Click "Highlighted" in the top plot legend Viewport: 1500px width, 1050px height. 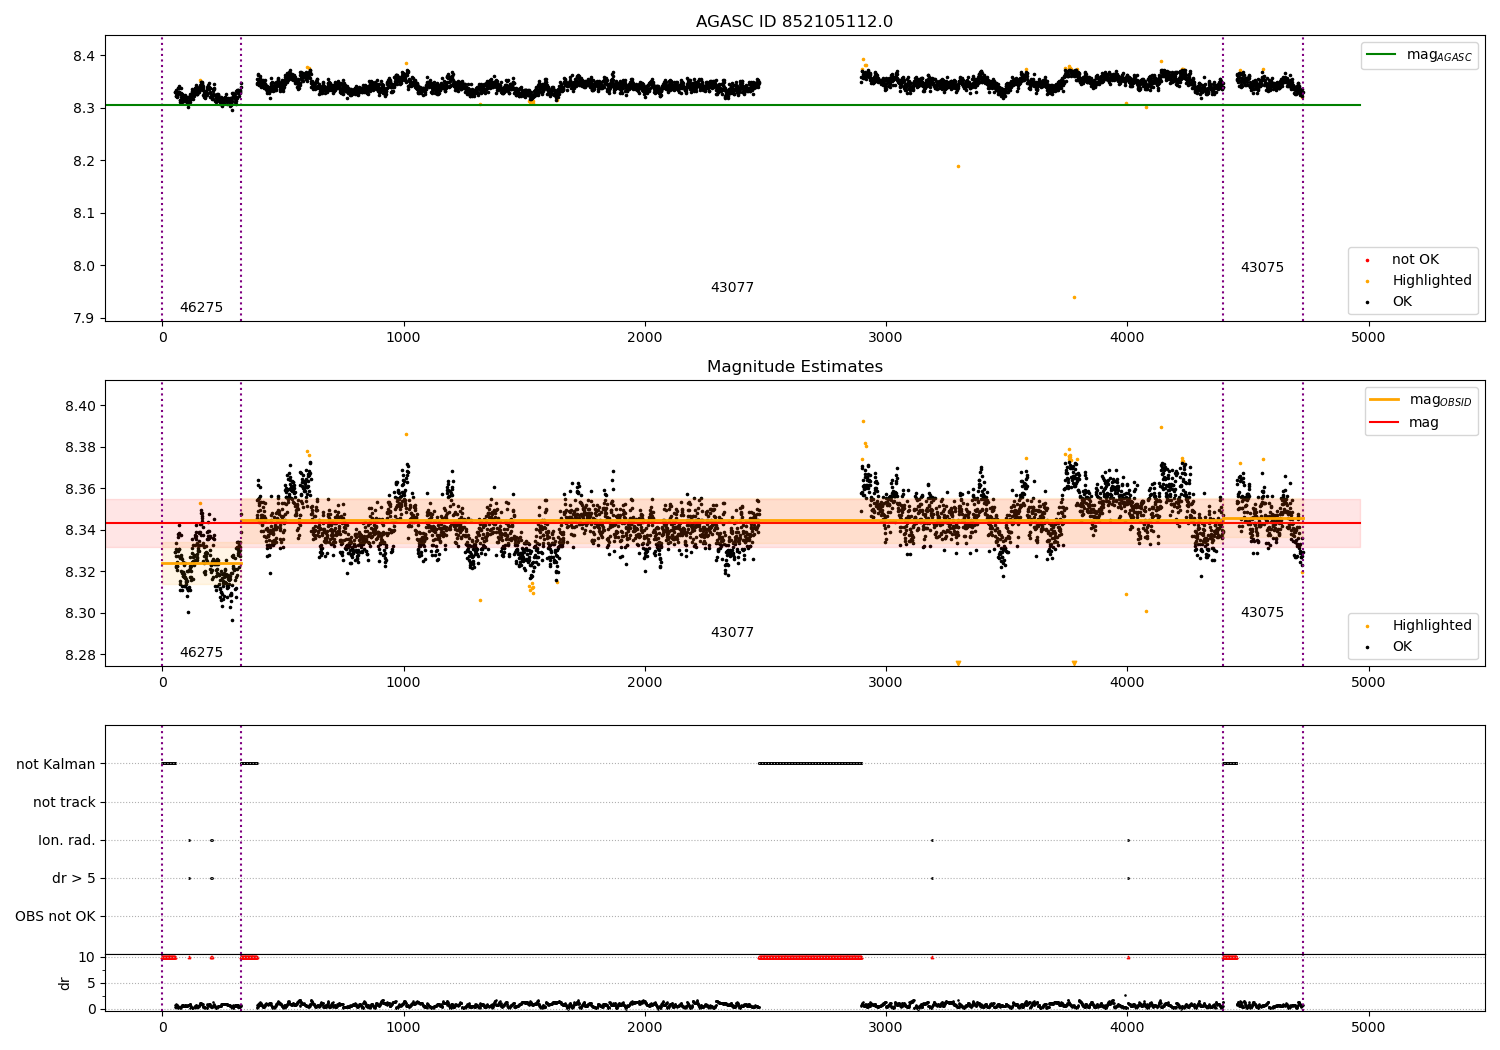click(1431, 281)
